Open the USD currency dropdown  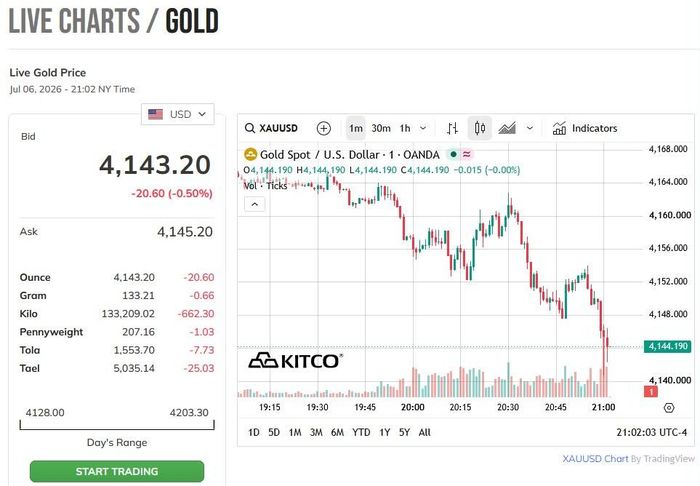click(178, 114)
